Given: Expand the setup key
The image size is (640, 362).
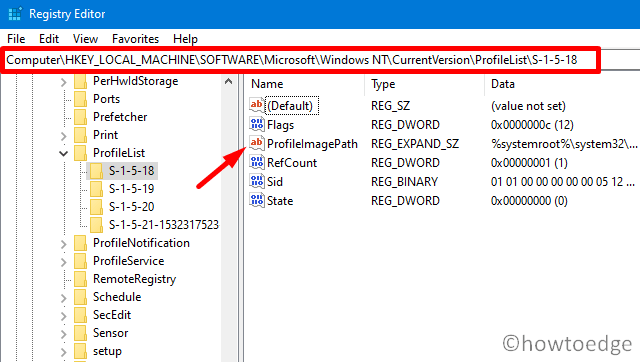Looking at the screenshot, I should tap(63, 352).
